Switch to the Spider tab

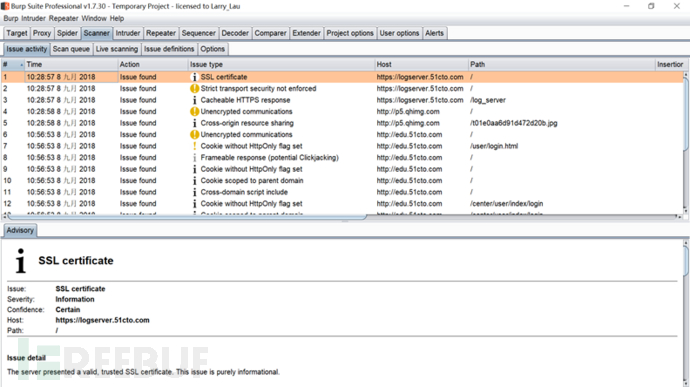[x=67, y=33]
